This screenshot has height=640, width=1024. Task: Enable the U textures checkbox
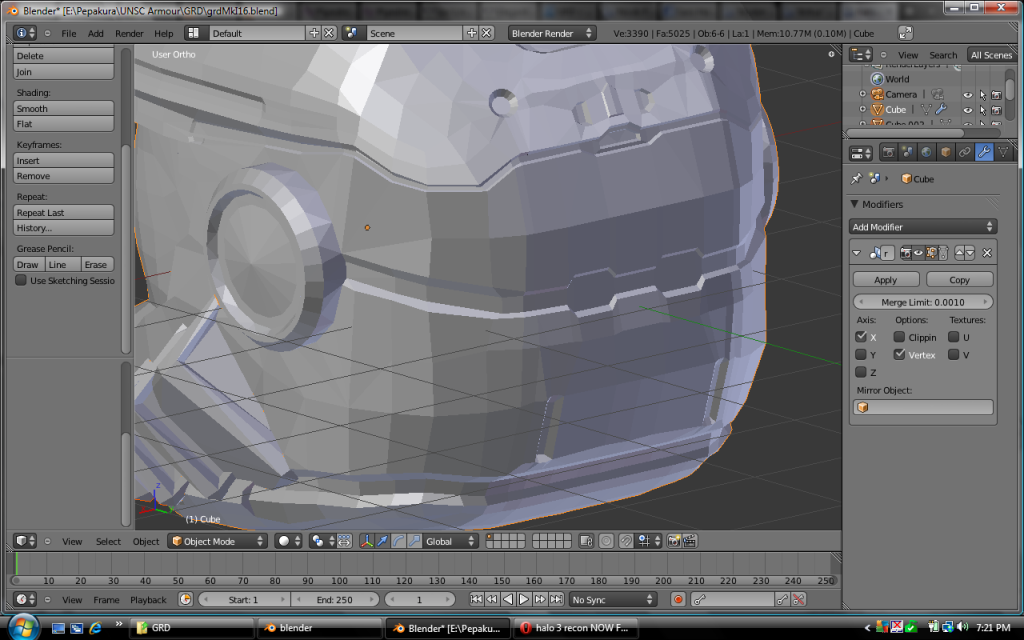(953, 337)
